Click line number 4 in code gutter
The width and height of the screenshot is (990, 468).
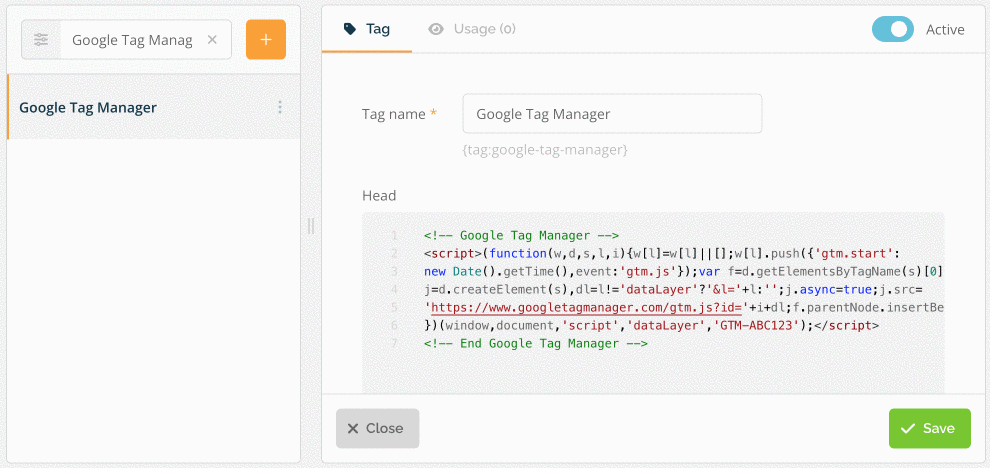394,290
